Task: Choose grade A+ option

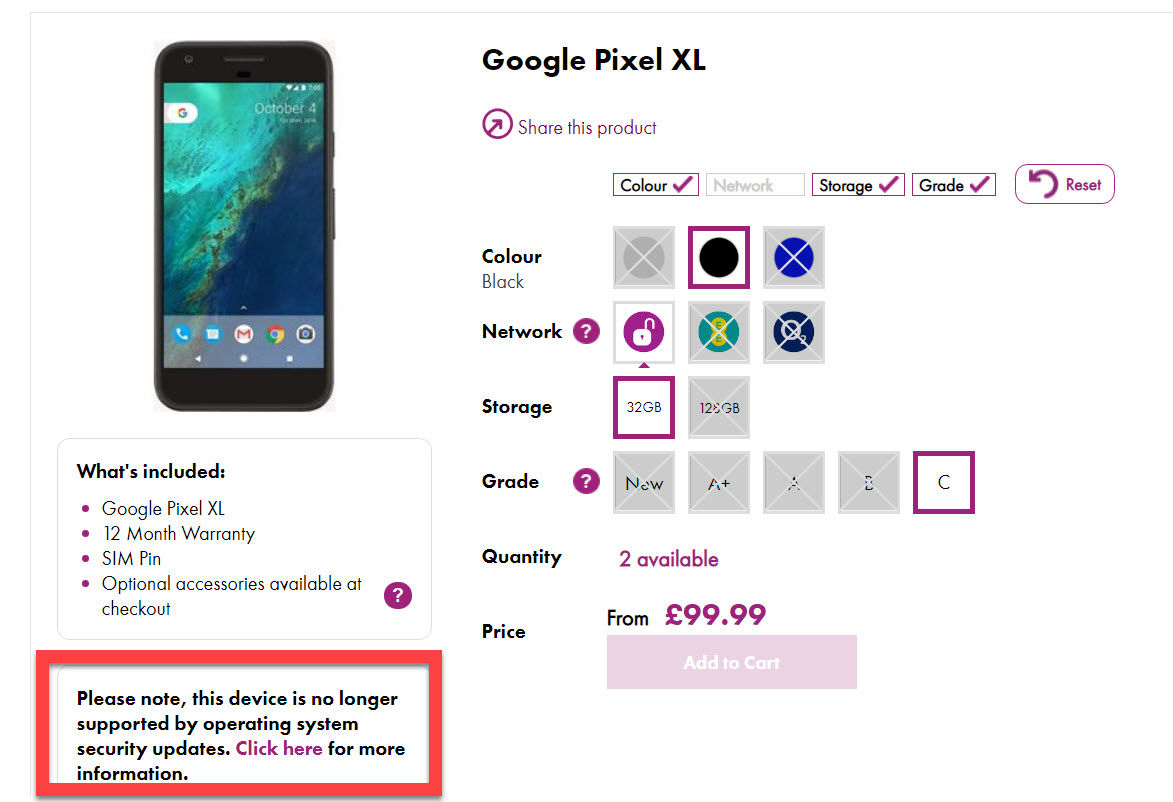Action: tap(719, 483)
